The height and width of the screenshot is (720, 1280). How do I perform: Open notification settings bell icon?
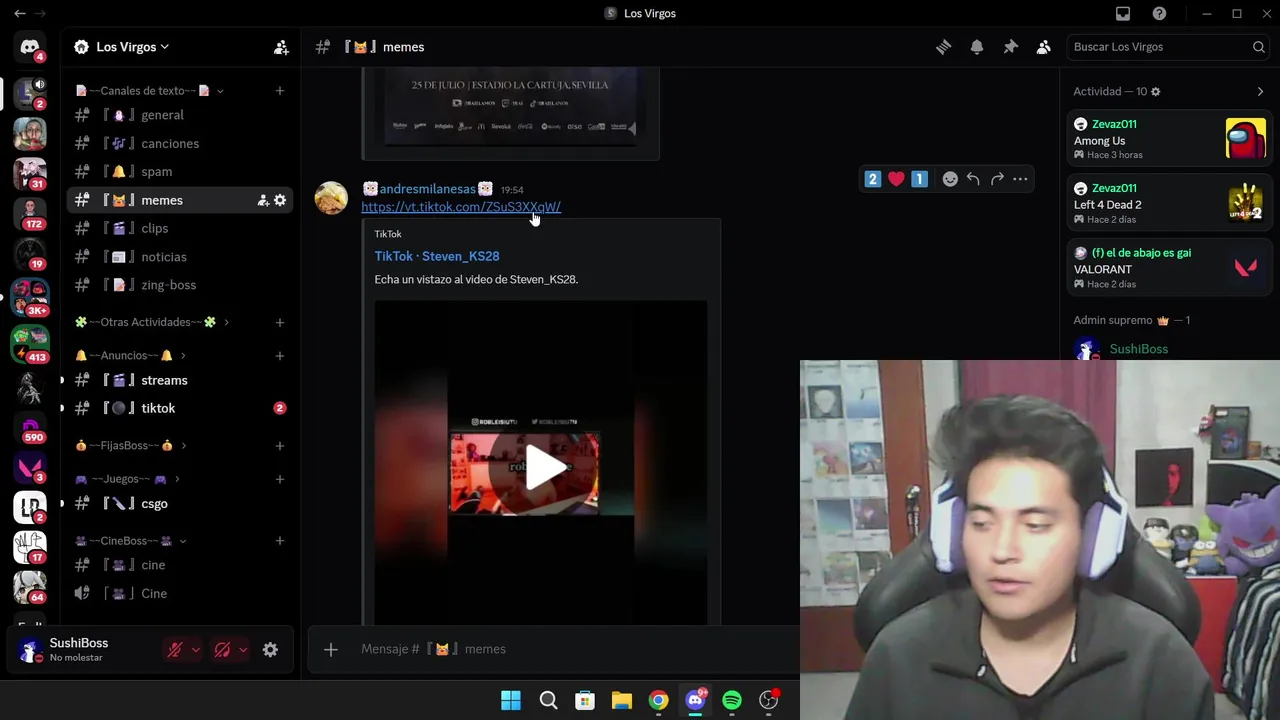tap(977, 47)
